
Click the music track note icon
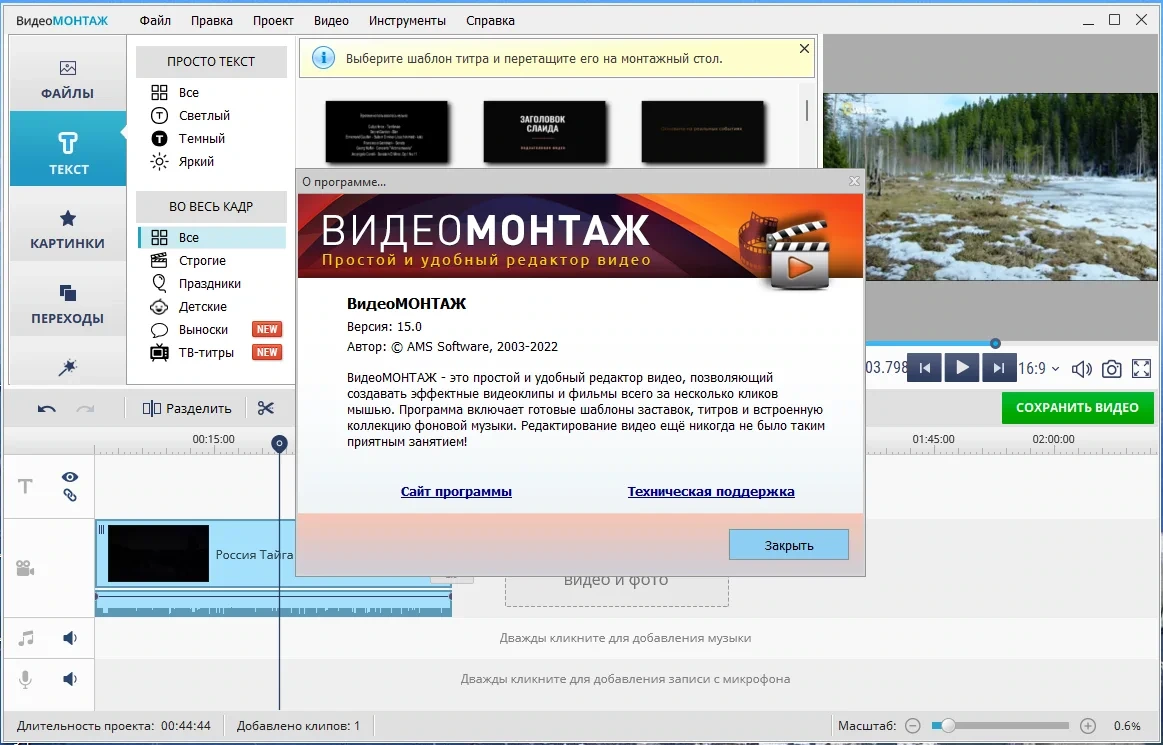point(26,638)
